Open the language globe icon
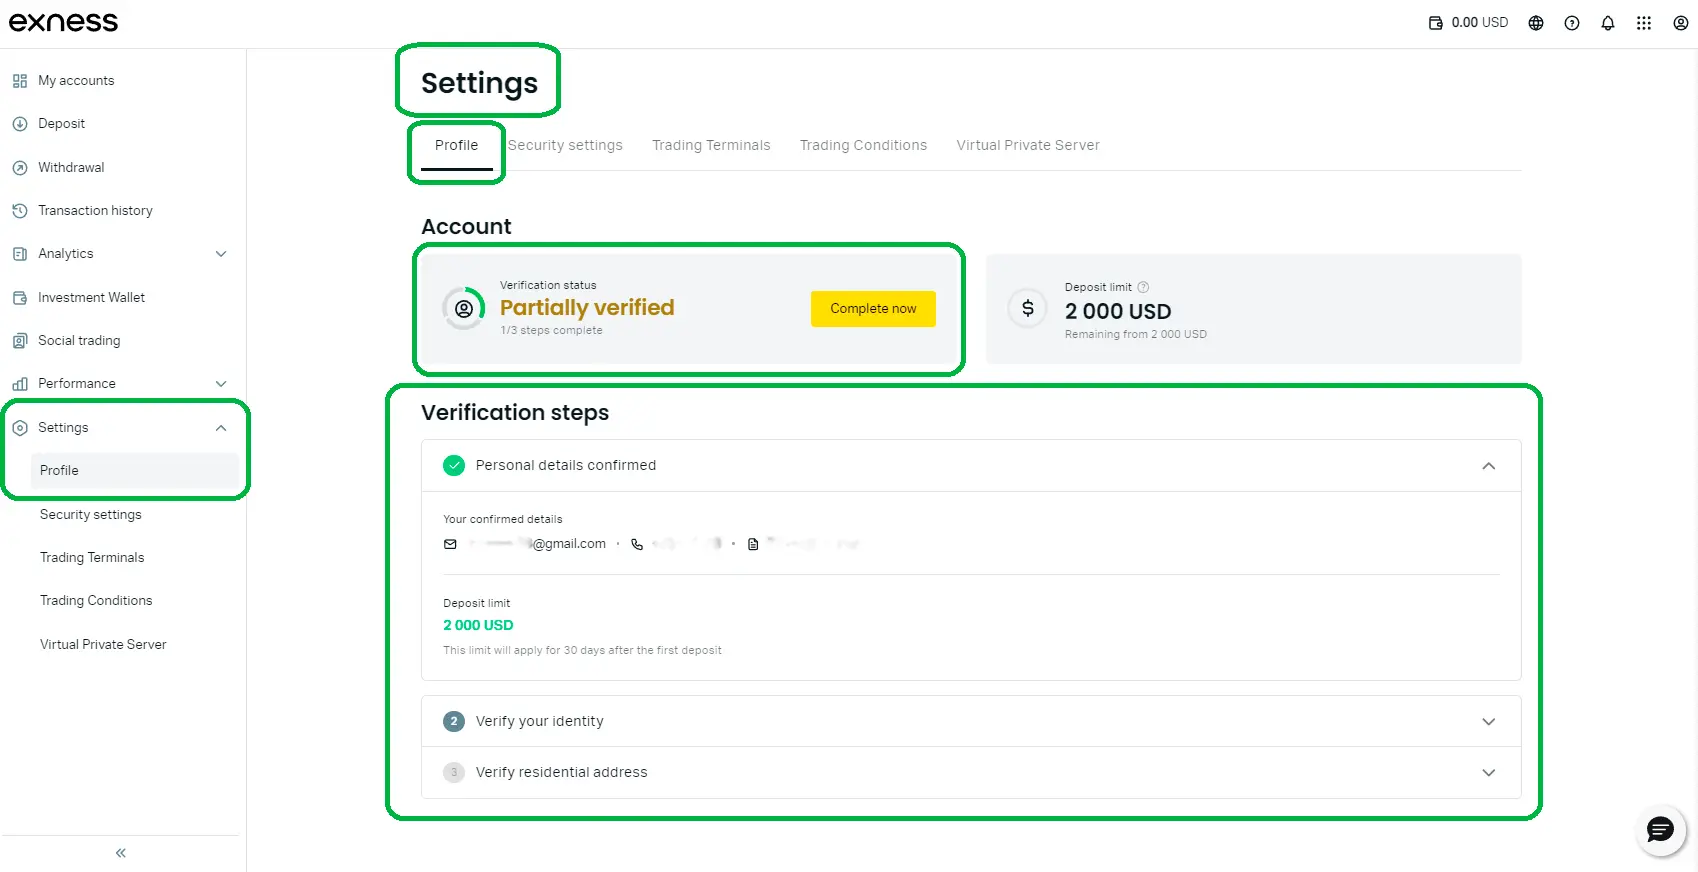 coord(1536,23)
